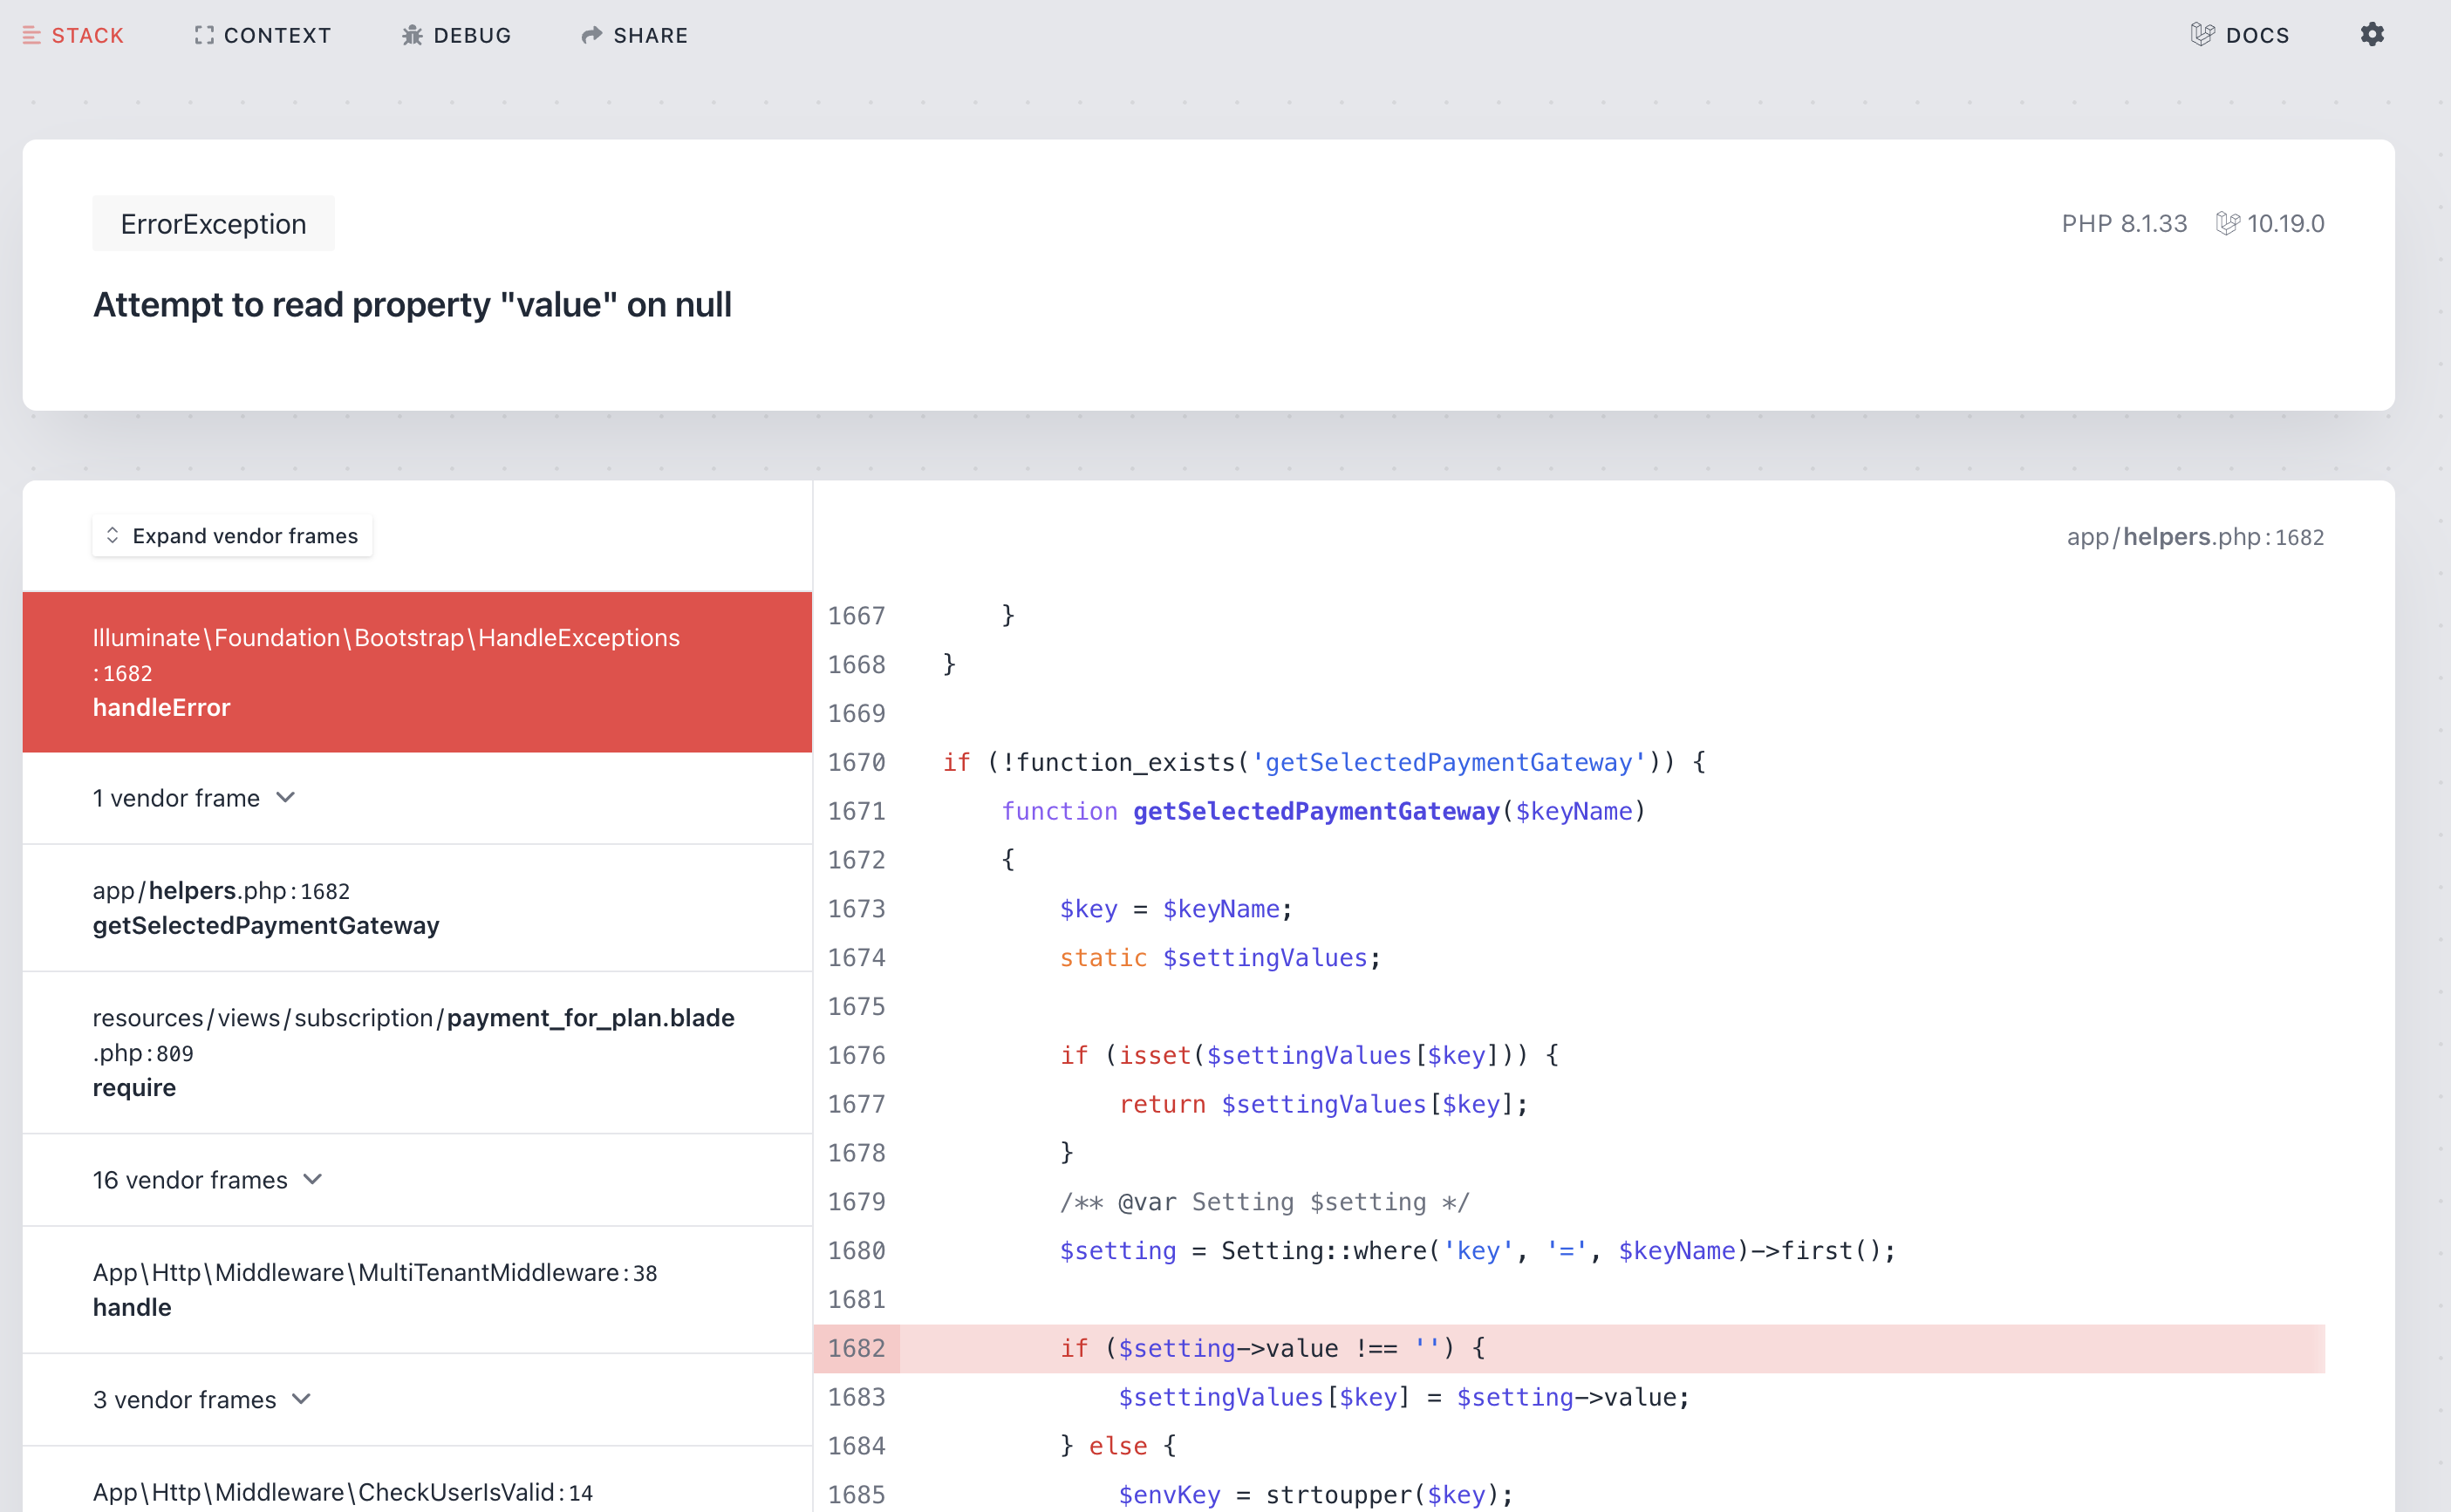Select the HandleExceptions handleError frame
This screenshot has height=1512, width=2451.
coord(417,672)
